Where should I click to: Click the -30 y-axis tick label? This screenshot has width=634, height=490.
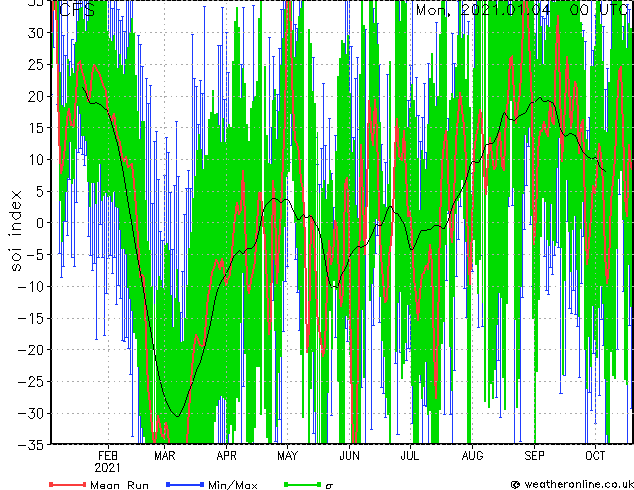[31, 413]
